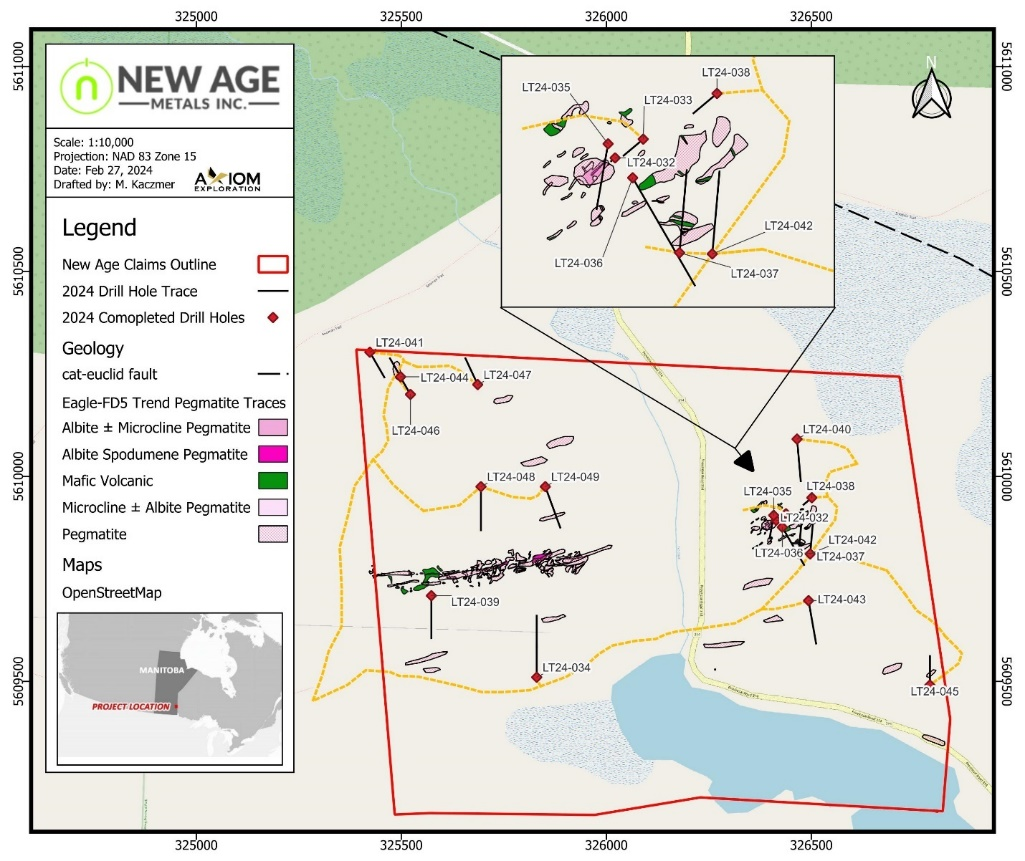1025x861 pixels.
Task: Click the LT24-038 marker in inset map
Action: pos(717,93)
